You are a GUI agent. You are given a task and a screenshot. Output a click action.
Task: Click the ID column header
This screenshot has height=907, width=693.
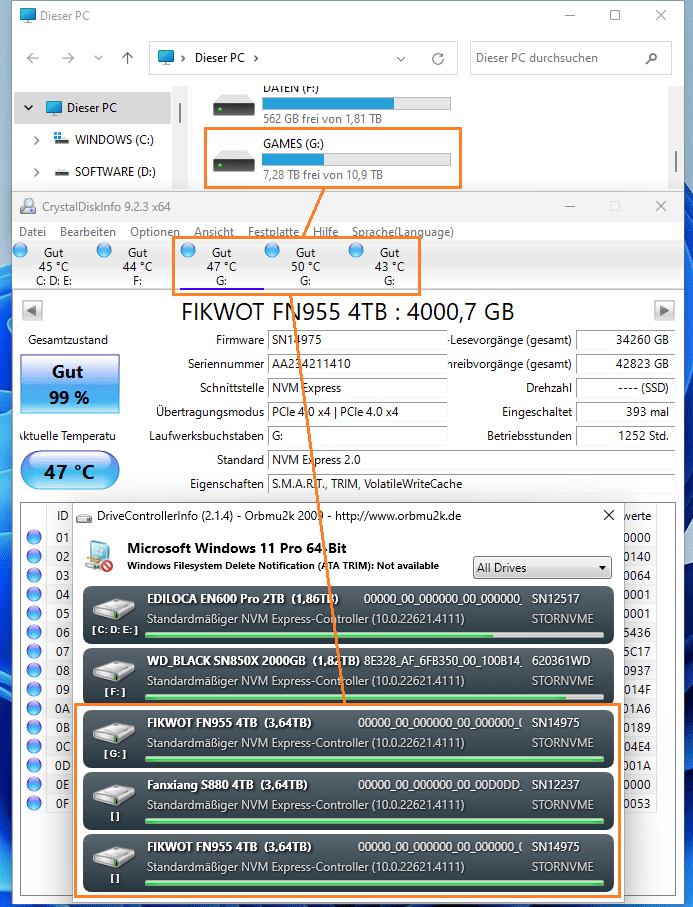coord(62,516)
